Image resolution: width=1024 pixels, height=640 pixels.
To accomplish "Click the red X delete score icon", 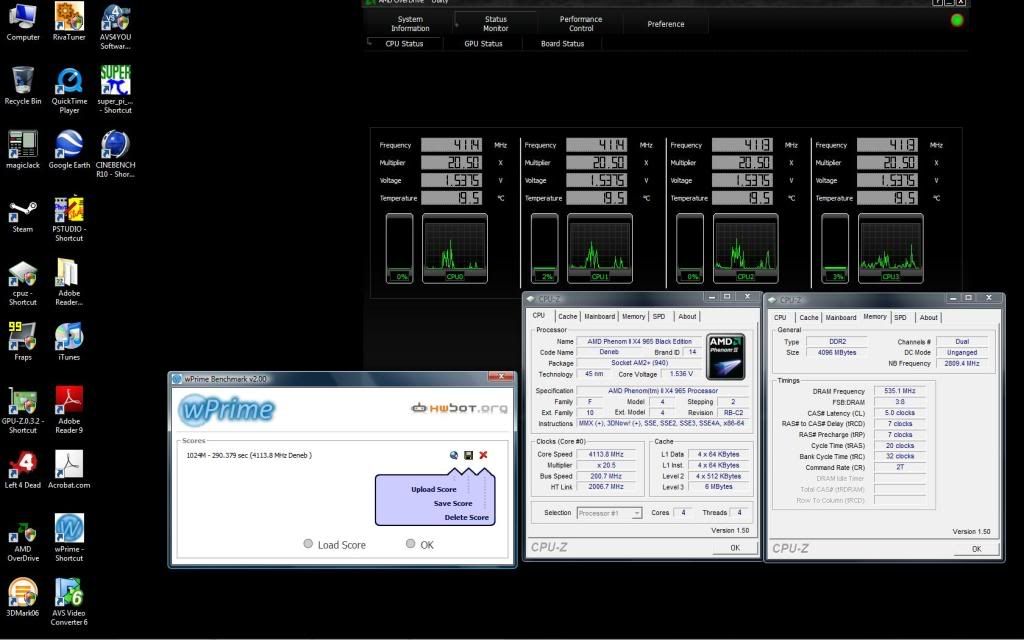I will (x=483, y=455).
